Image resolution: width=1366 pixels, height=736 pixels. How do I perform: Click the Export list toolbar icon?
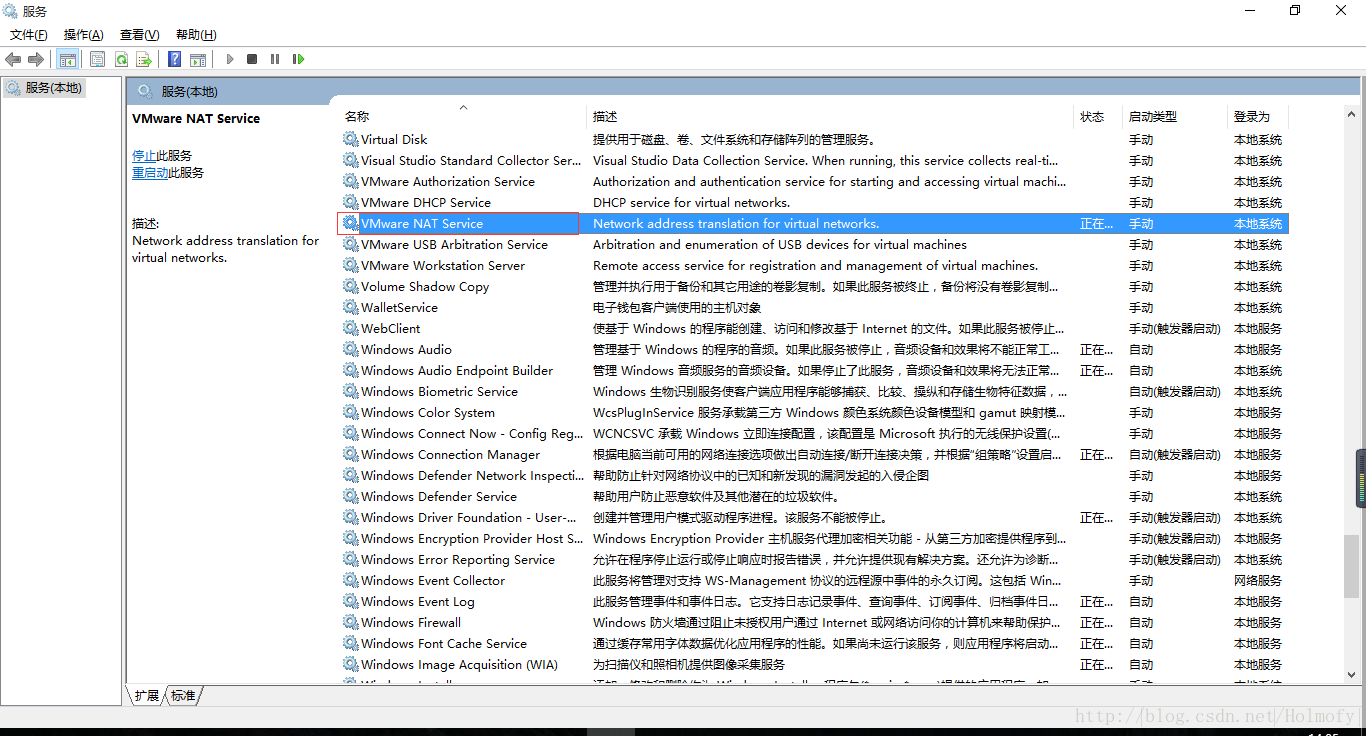click(x=144, y=59)
